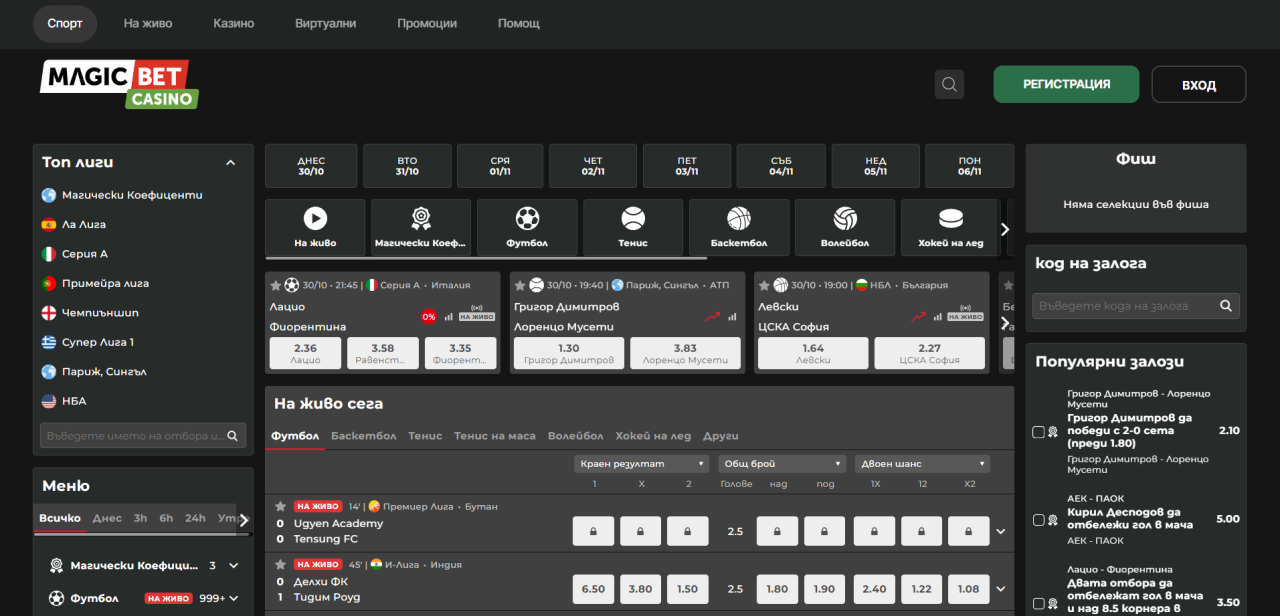Select the Хокей на лед icon tile
The height and width of the screenshot is (616, 1280).
tap(951, 227)
